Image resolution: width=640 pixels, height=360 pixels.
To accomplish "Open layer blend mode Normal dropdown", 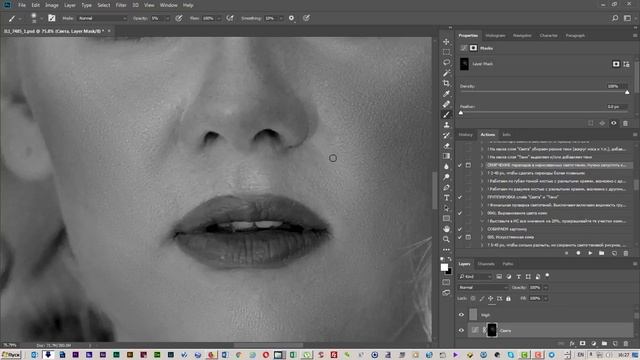I will tap(483, 288).
